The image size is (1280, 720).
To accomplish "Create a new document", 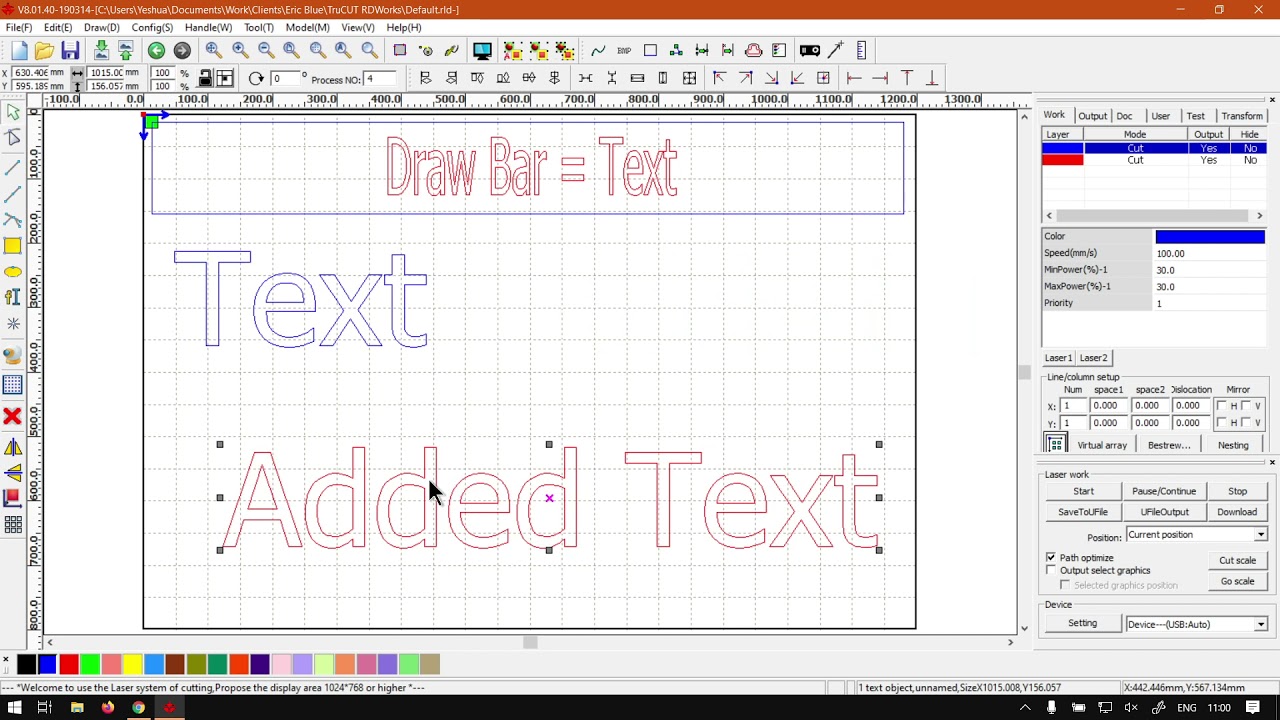I will pyautogui.click(x=19, y=51).
